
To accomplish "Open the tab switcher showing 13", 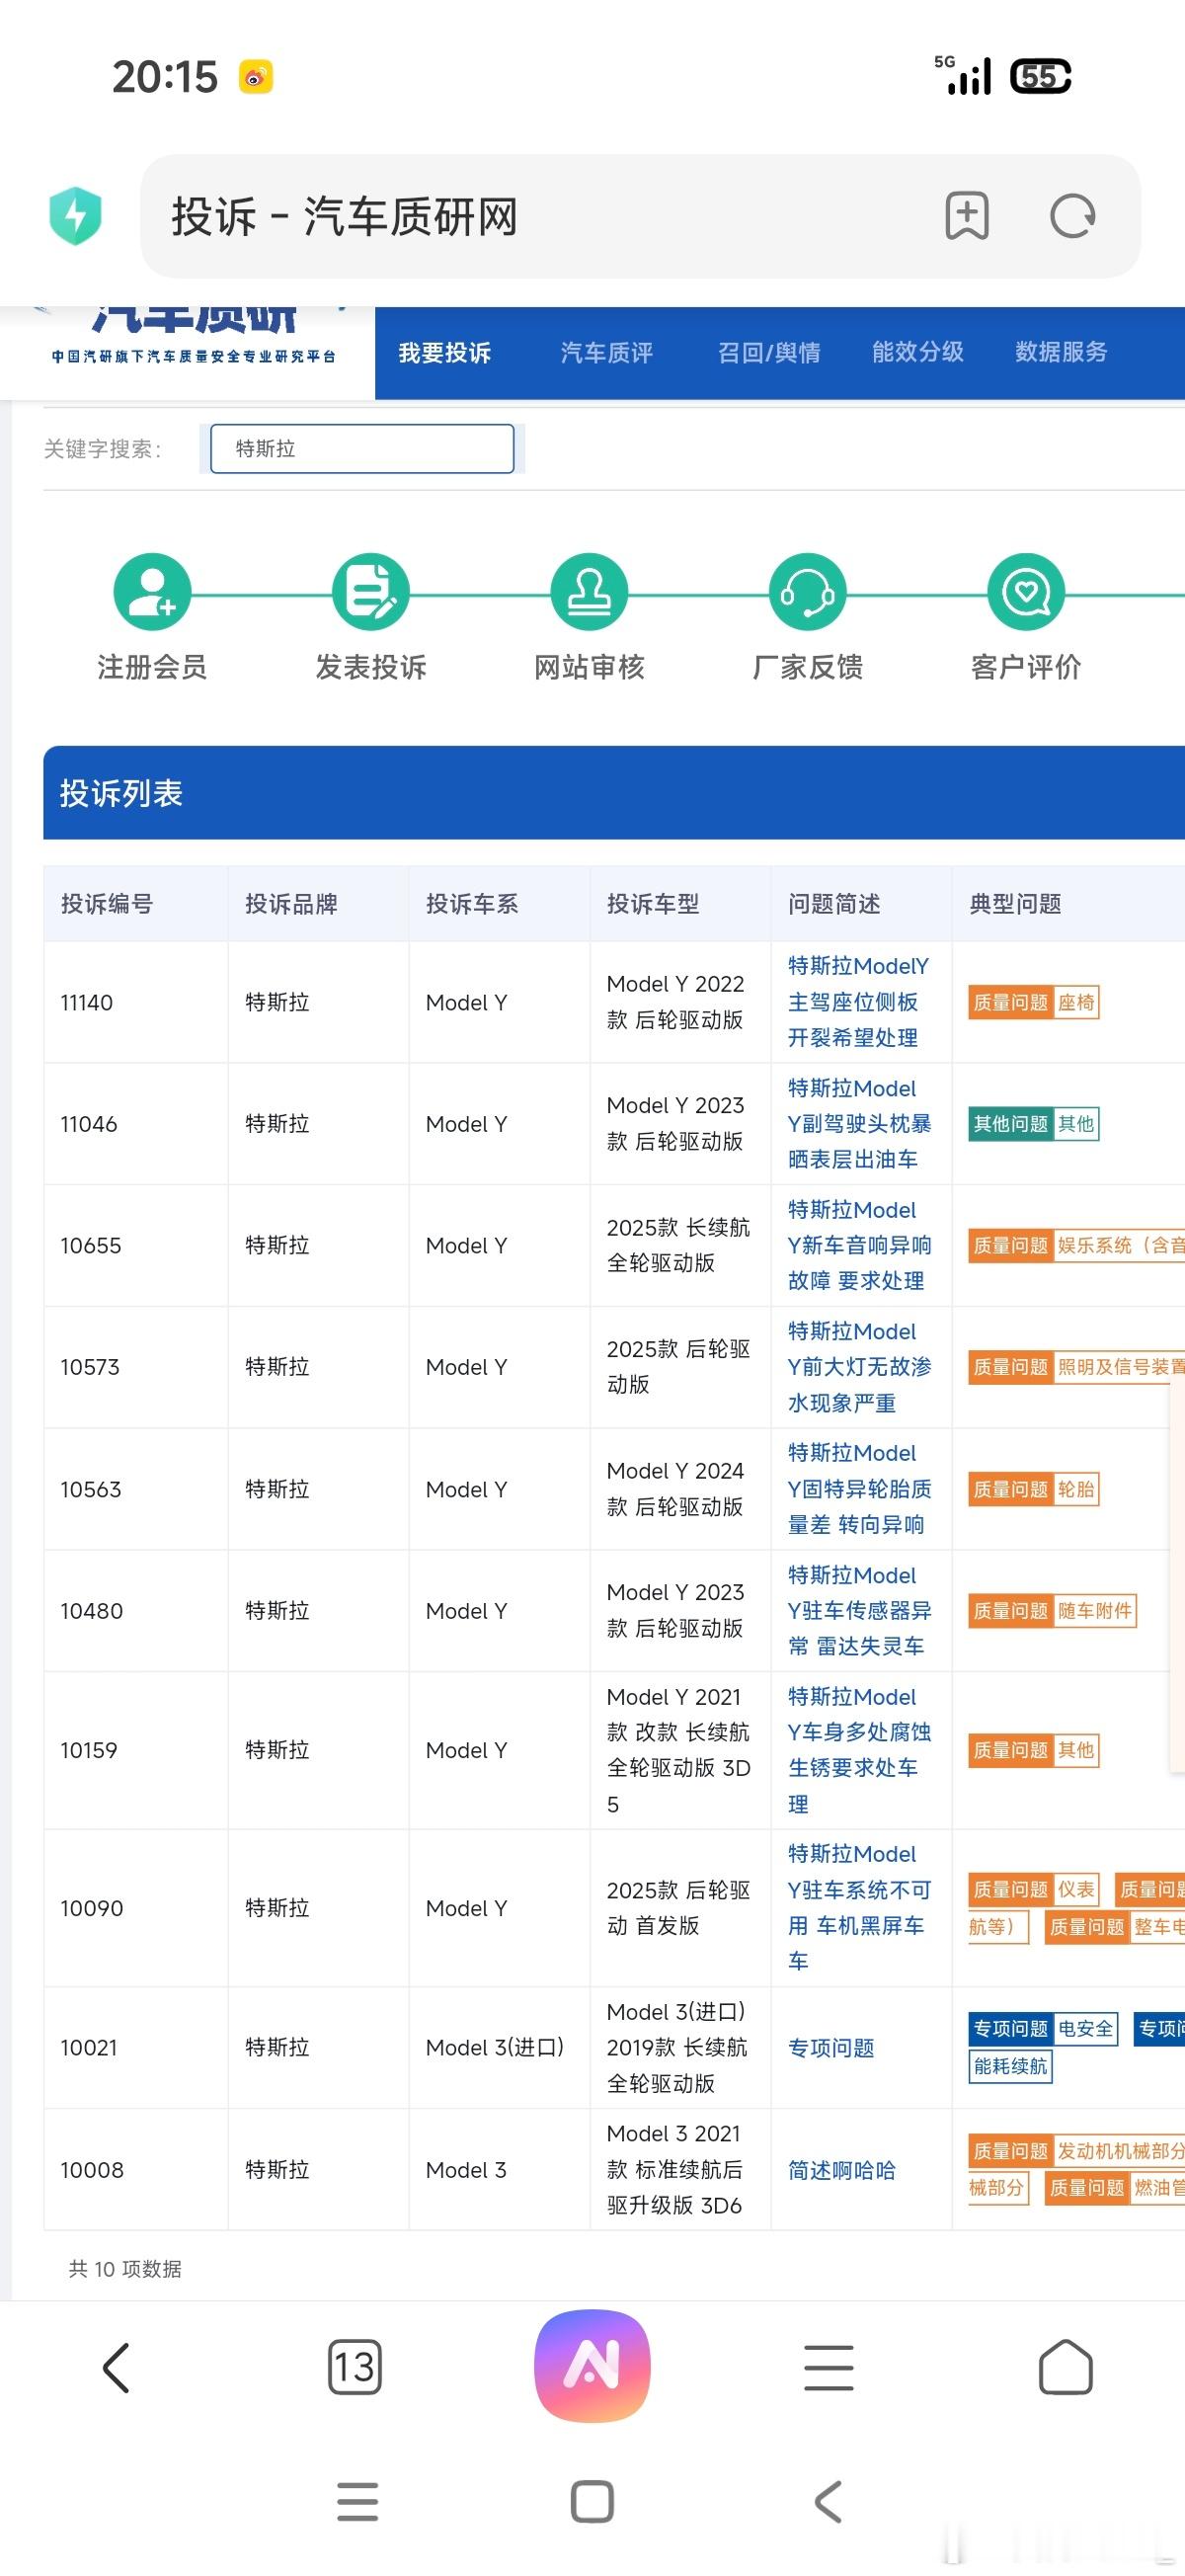I will click(x=355, y=2367).
